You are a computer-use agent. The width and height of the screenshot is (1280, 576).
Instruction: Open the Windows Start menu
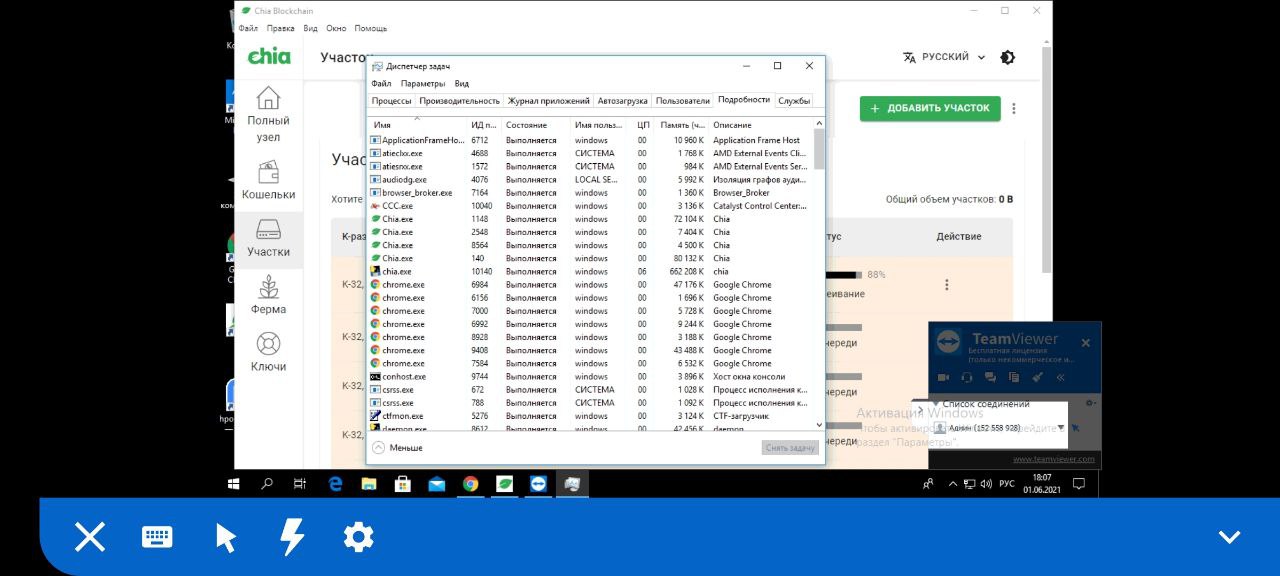tap(234, 484)
